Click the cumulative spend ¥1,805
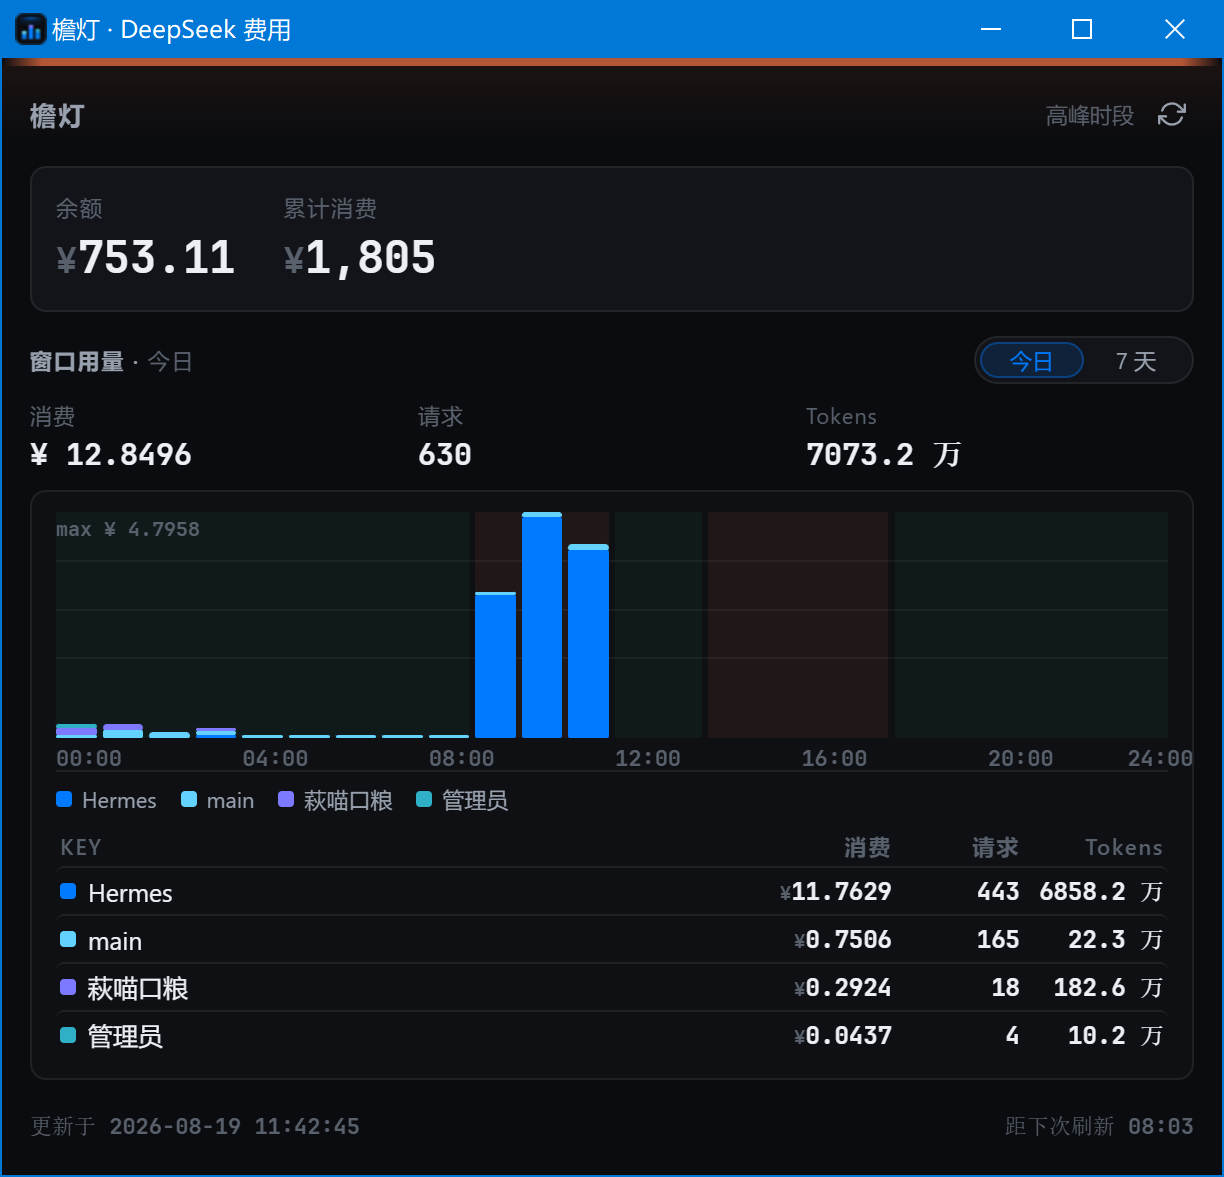This screenshot has height=1177, width=1224. tap(360, 258)
